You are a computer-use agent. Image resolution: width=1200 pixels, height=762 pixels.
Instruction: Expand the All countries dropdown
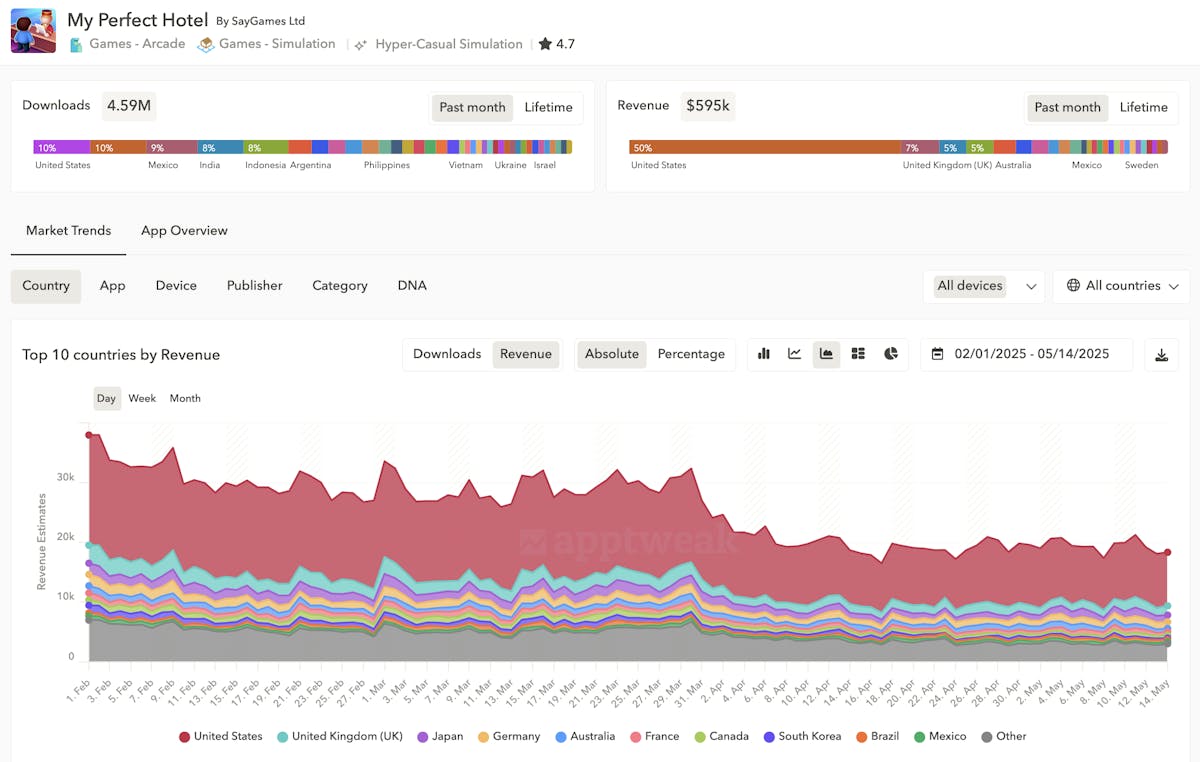tap(1122, 286)
